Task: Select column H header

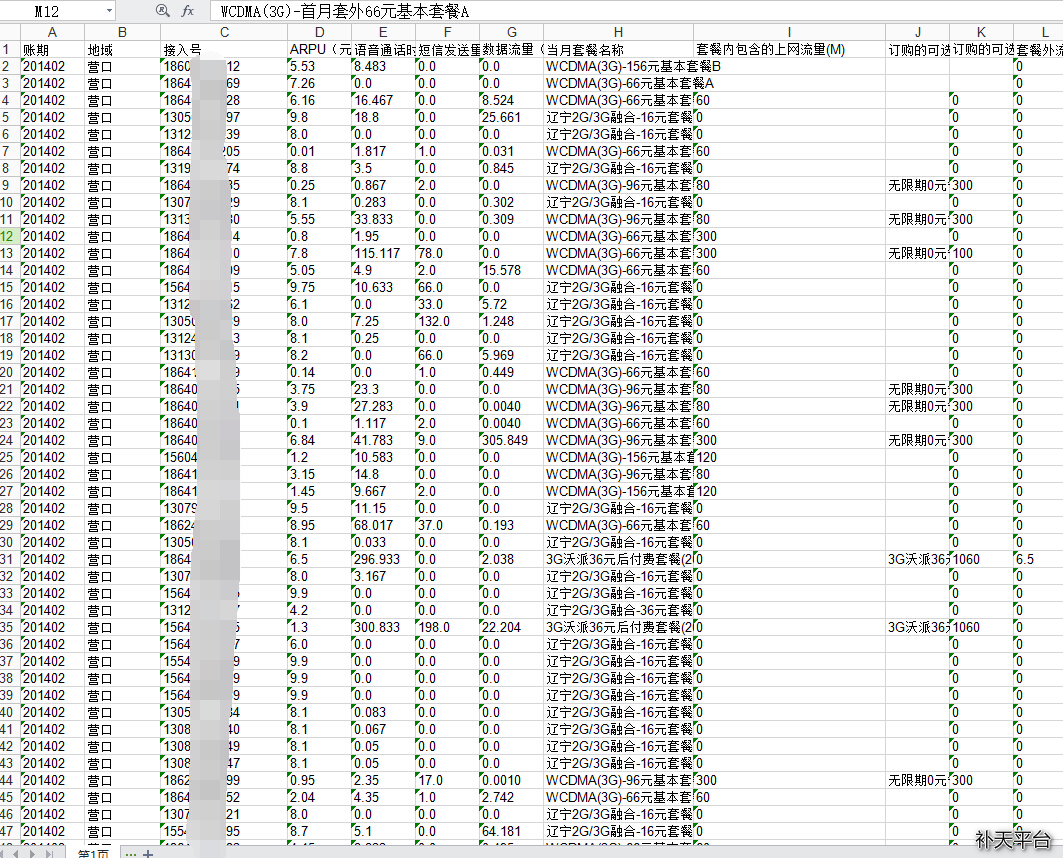Action: (x=618, y=32)
